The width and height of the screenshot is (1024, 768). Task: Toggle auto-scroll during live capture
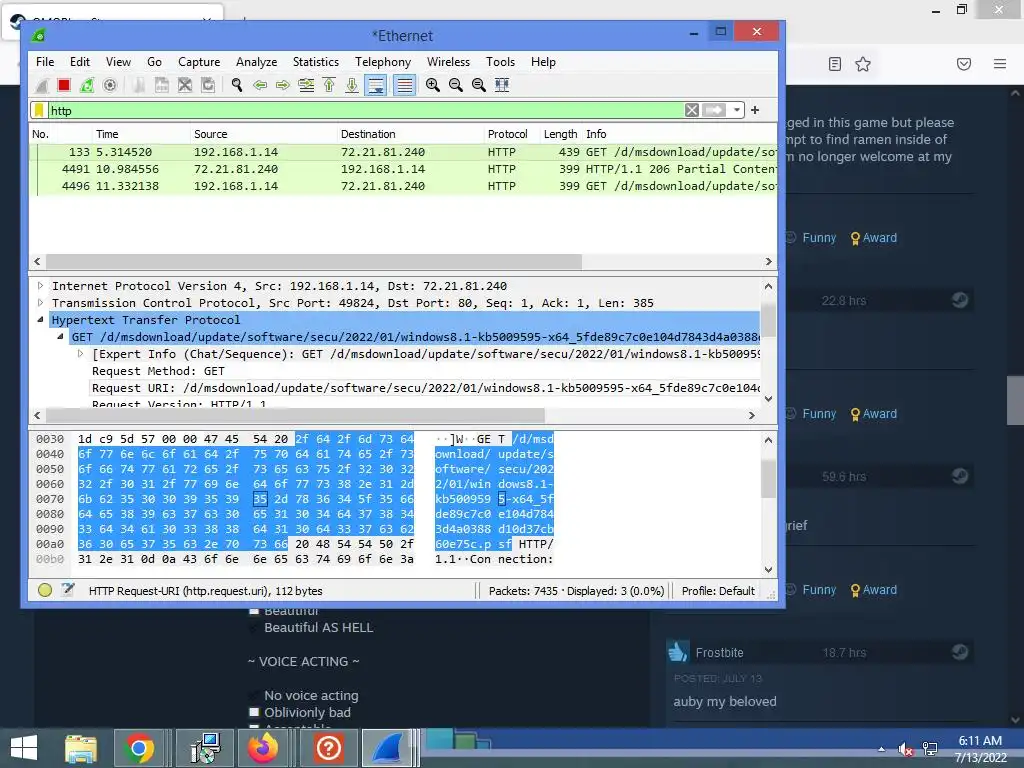click(376, 85)
